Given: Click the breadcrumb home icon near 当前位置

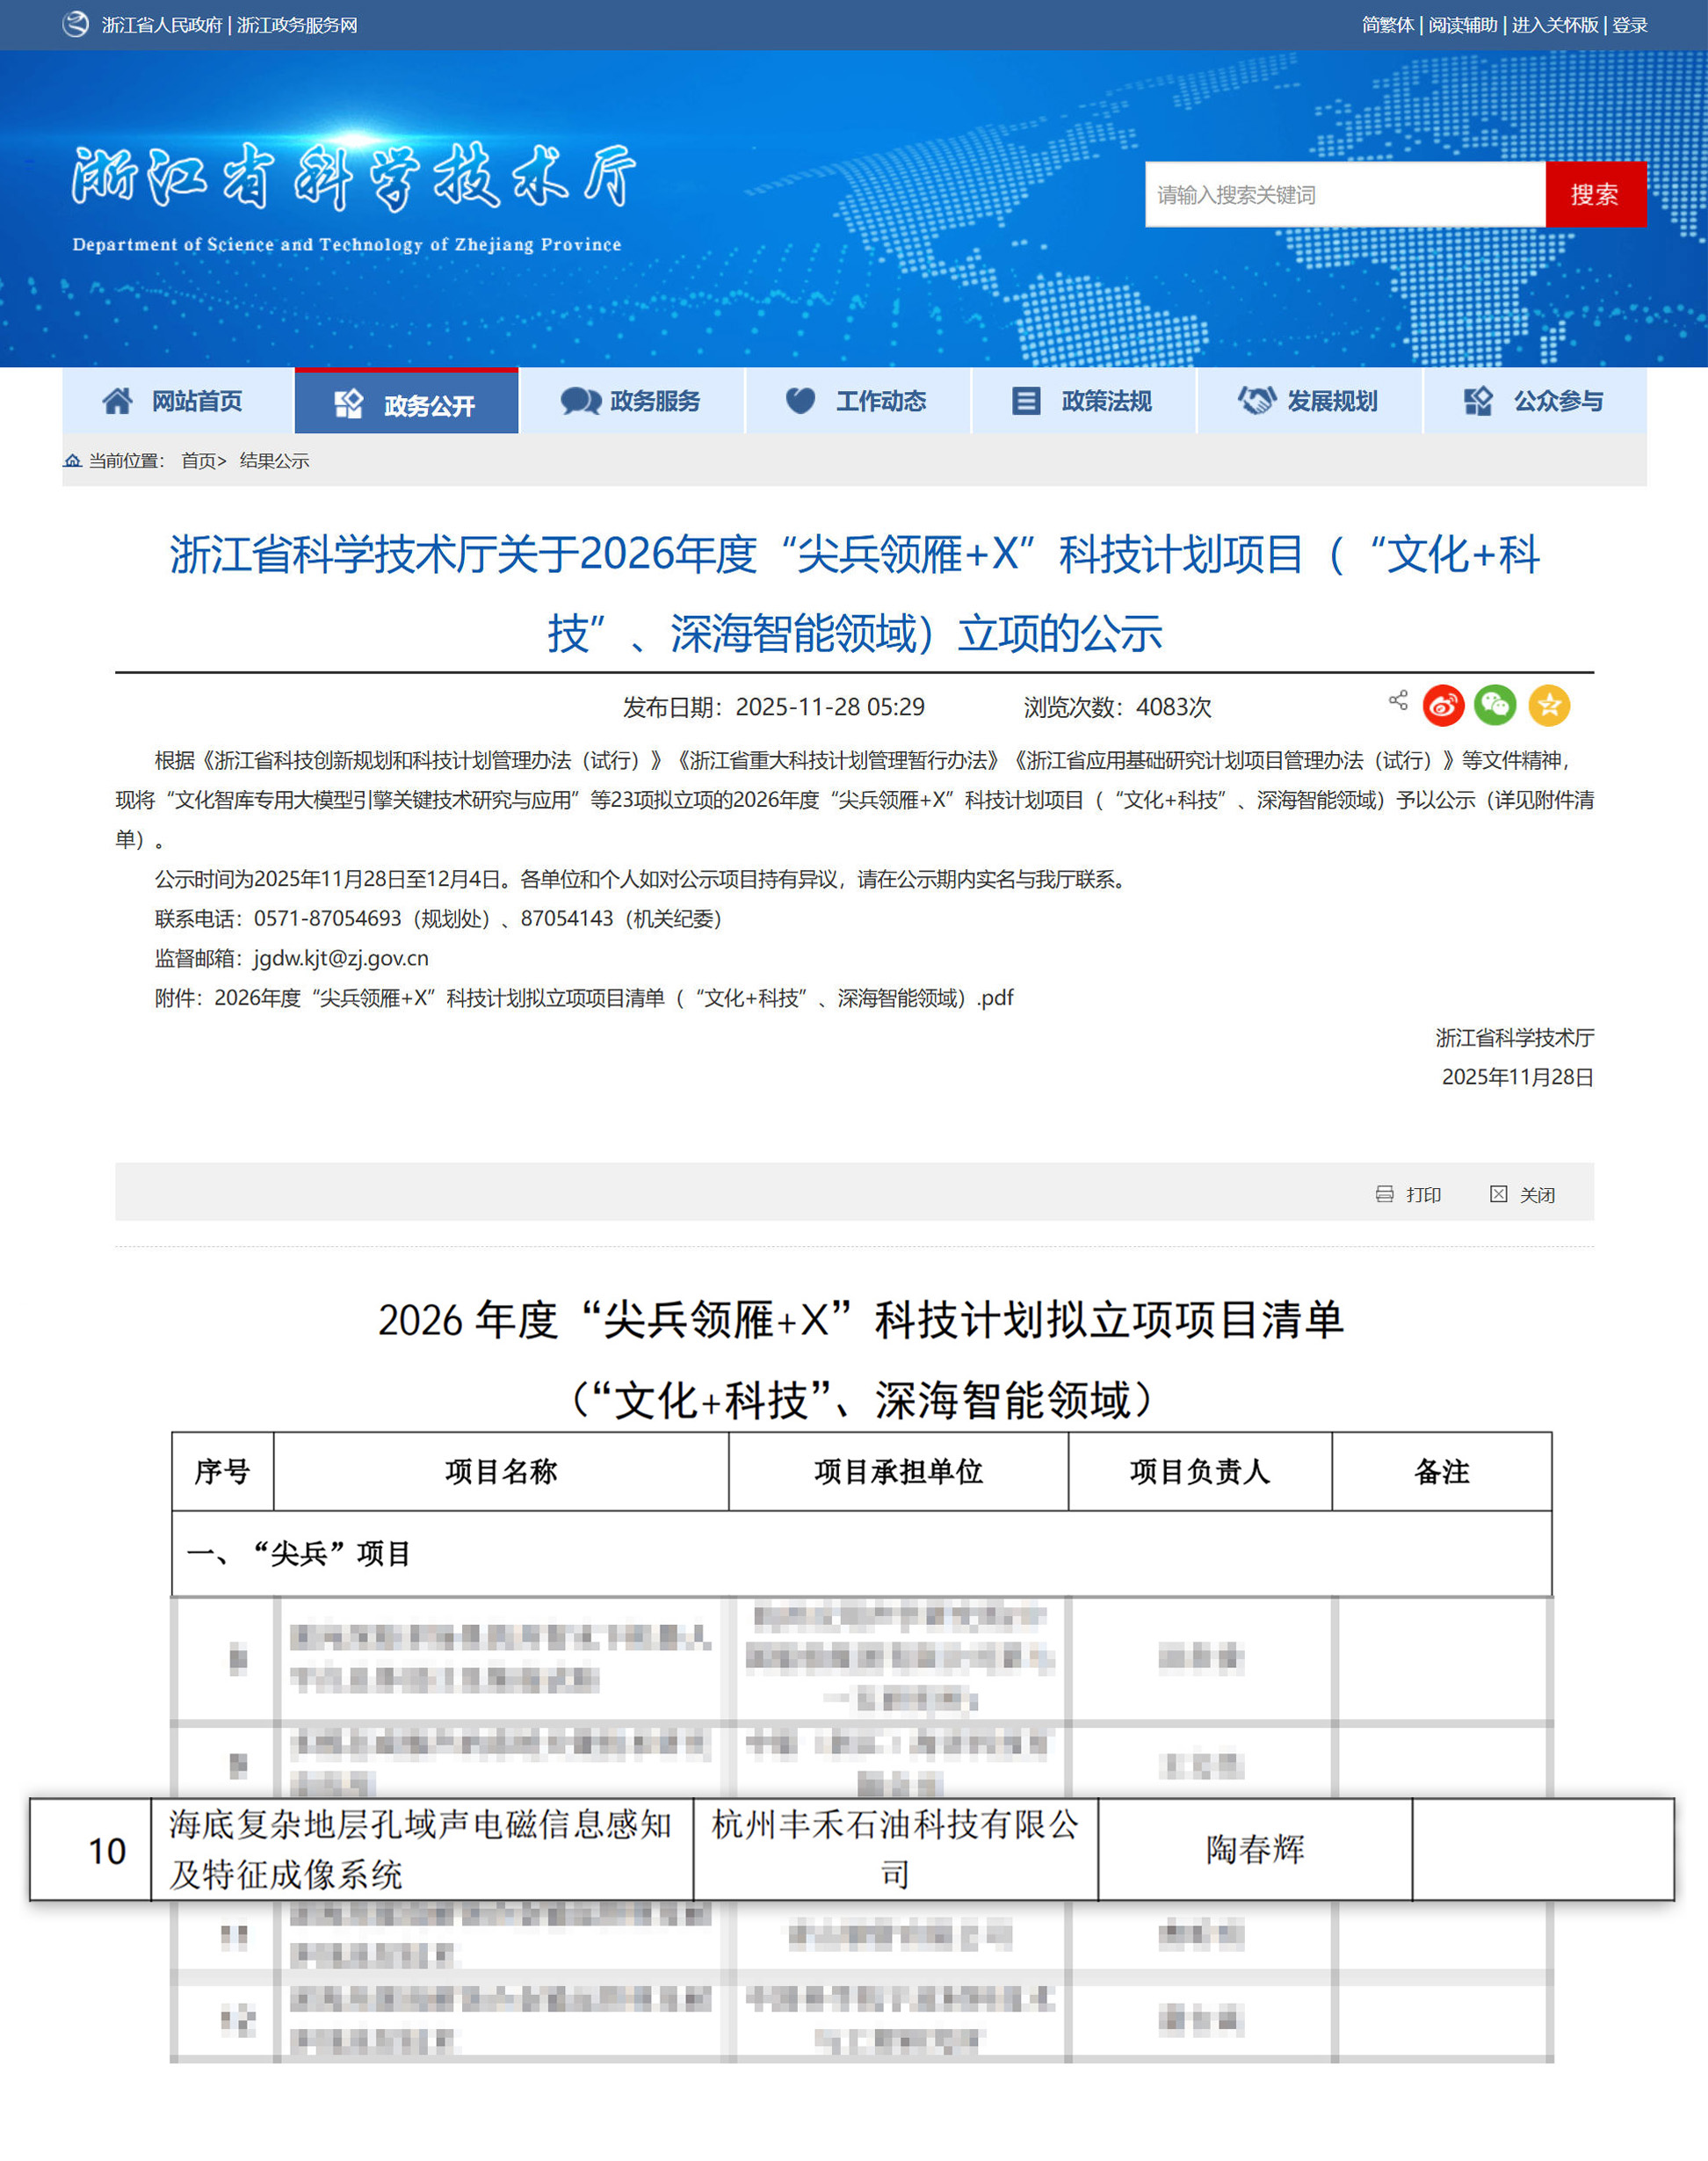Looking at the screenshot, I should pos(74,461).
